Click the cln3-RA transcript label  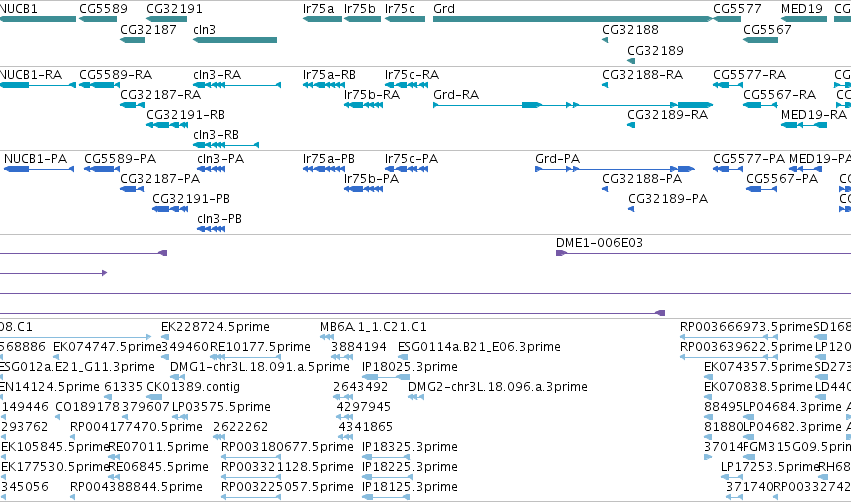pos(217,74)
